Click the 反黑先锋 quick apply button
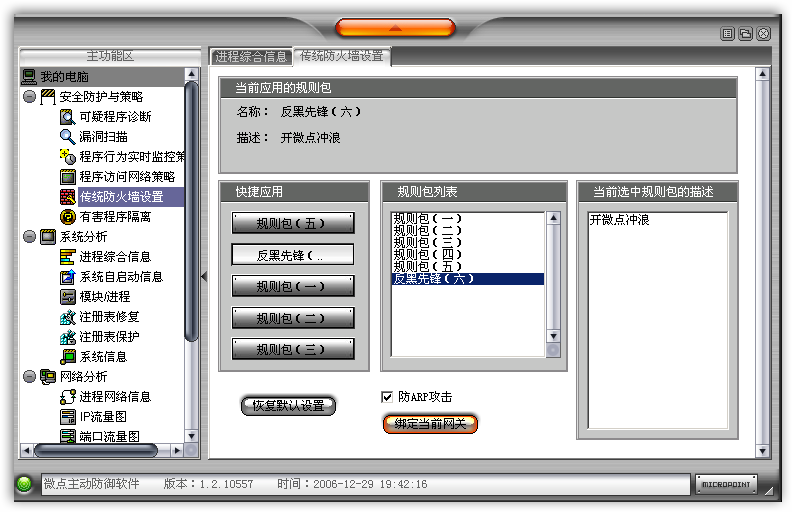This screenshot has height=513, width=793. coord(293,255)
